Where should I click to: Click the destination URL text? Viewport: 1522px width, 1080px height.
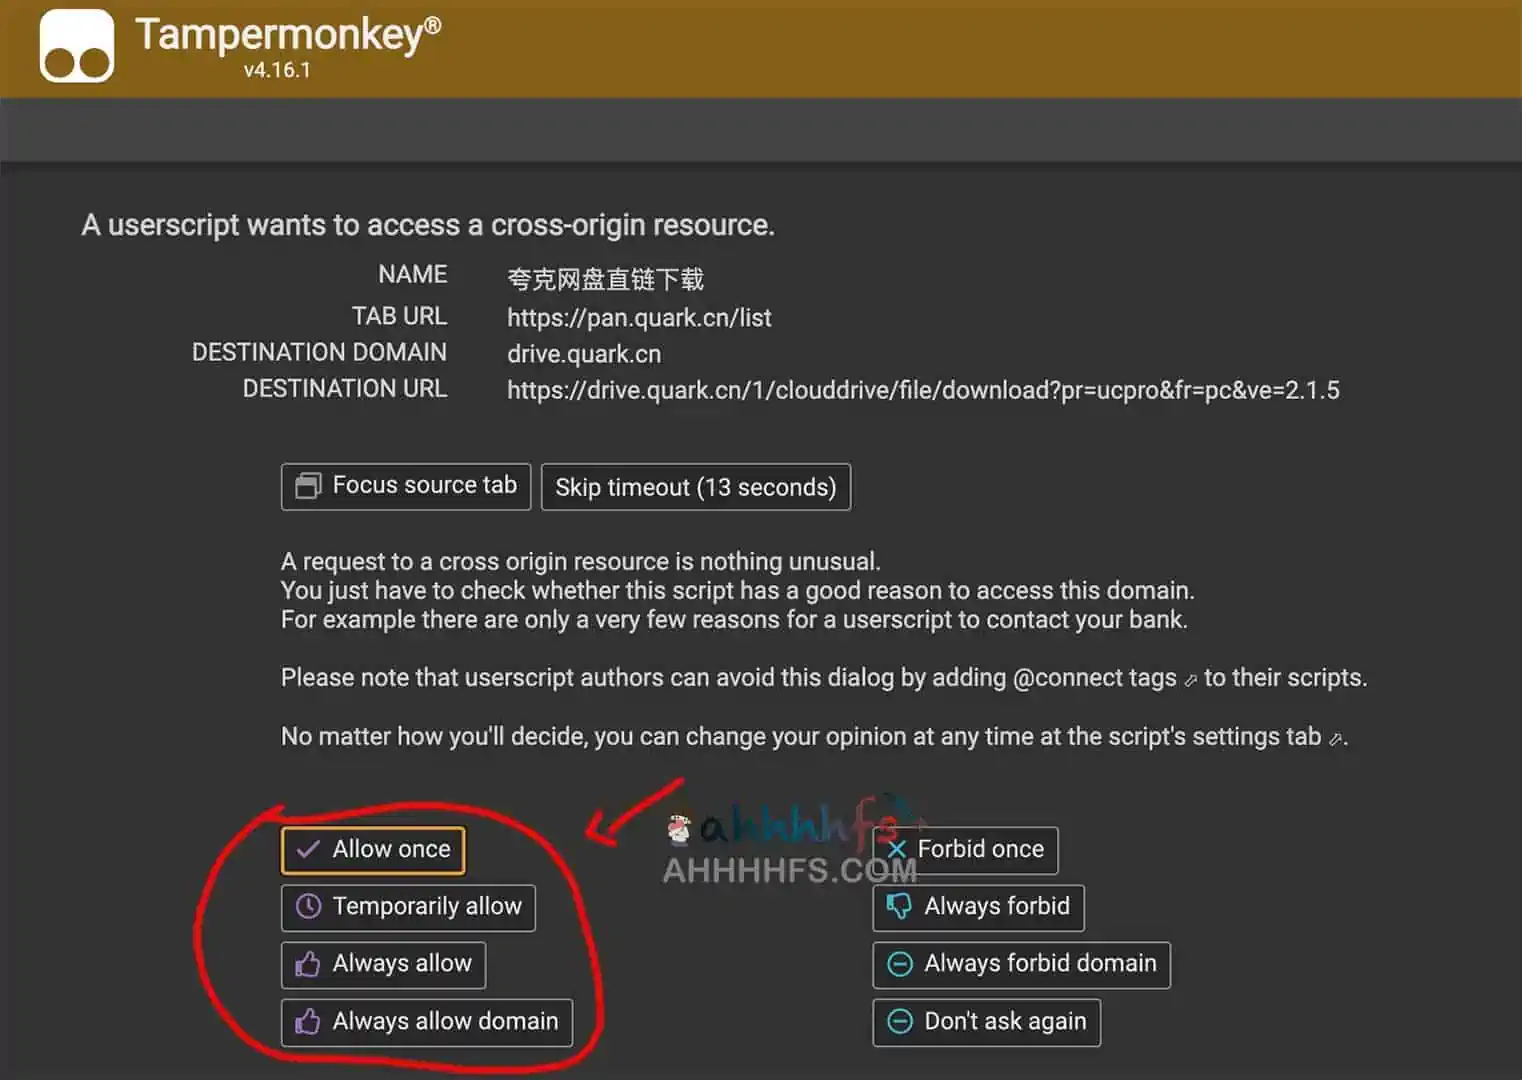[922, 390]
